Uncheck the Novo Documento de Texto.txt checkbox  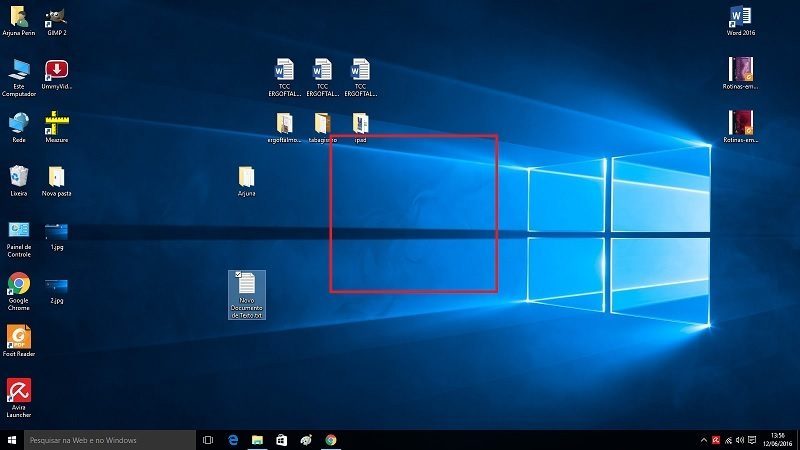tap(238, 274)
